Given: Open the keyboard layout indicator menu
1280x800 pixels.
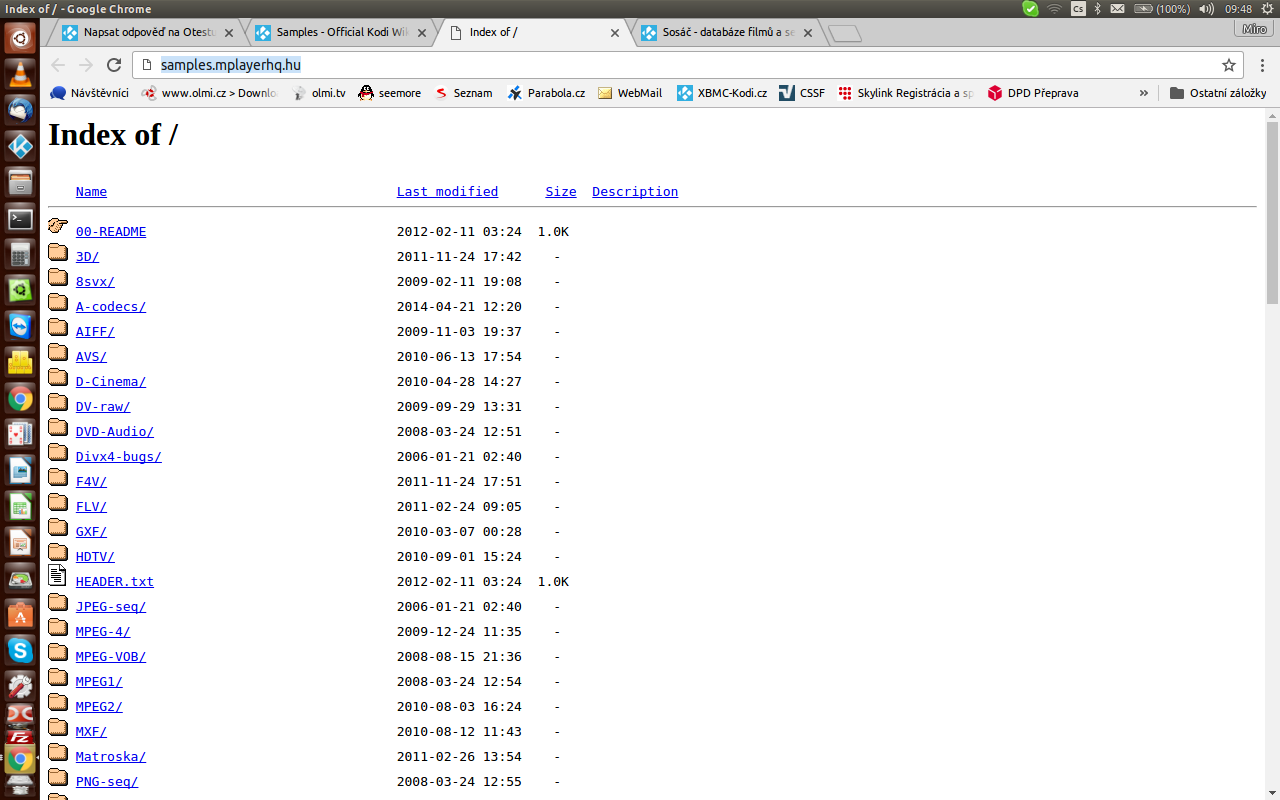Looking at the screenshot, I should (1078, 9).
